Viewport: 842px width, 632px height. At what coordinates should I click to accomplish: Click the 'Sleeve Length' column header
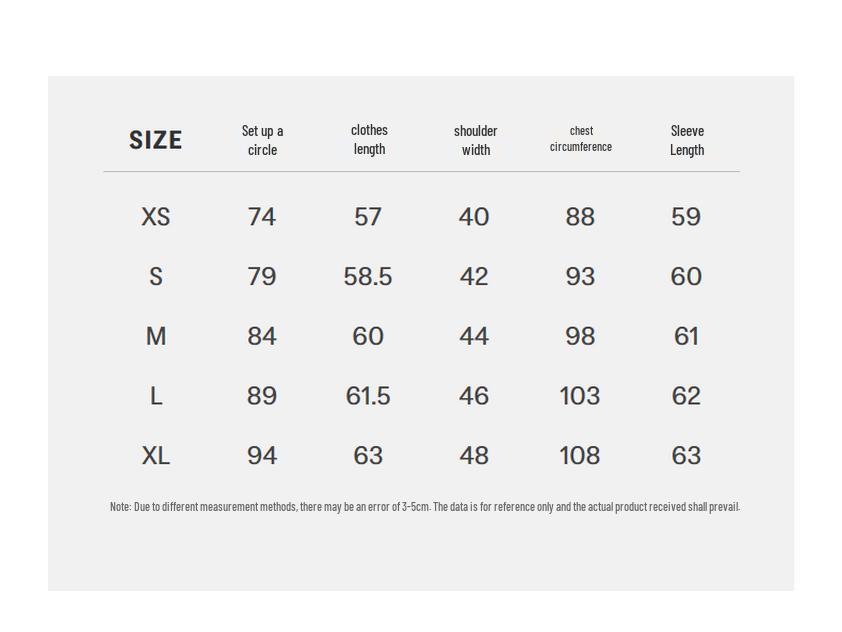tap(687, 140)
